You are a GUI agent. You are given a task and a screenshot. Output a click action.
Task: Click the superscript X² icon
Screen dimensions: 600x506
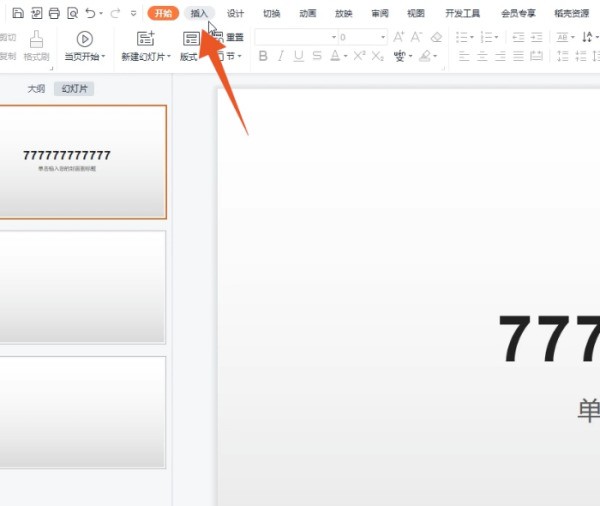coord(359,56)
